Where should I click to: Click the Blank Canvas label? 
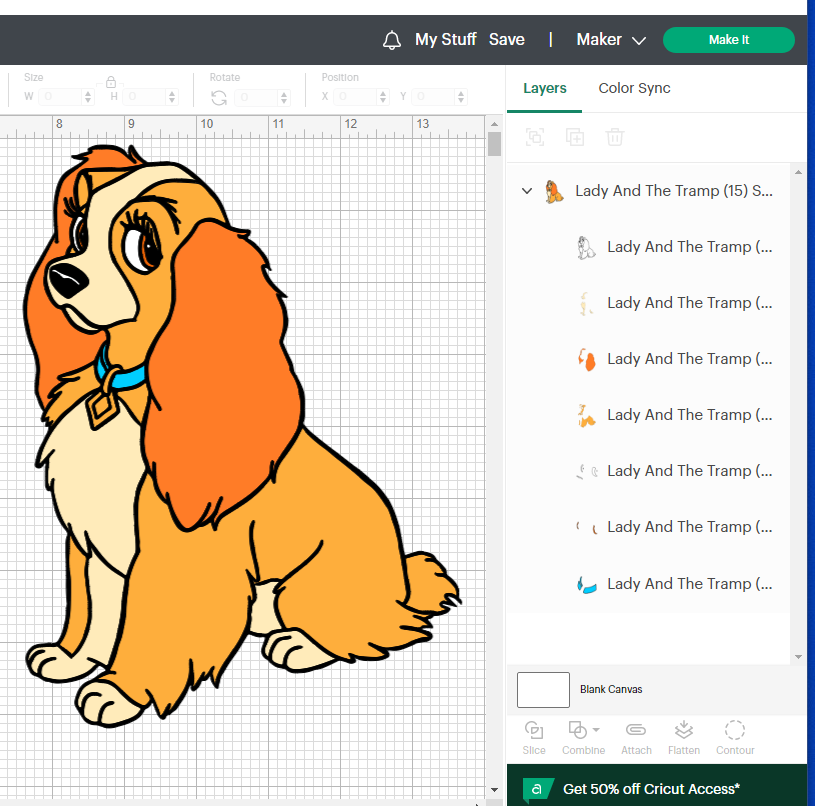coord(611,690)
